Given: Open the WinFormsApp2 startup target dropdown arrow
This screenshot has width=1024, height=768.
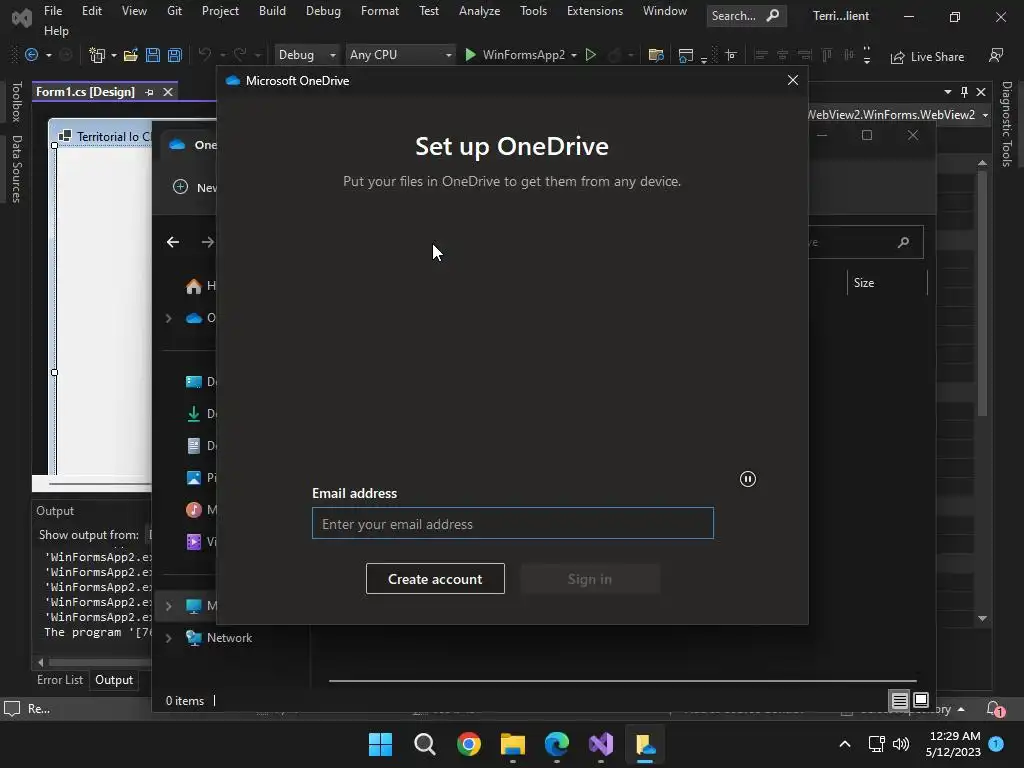Looking at the screenshot, I should pos(573,56).
